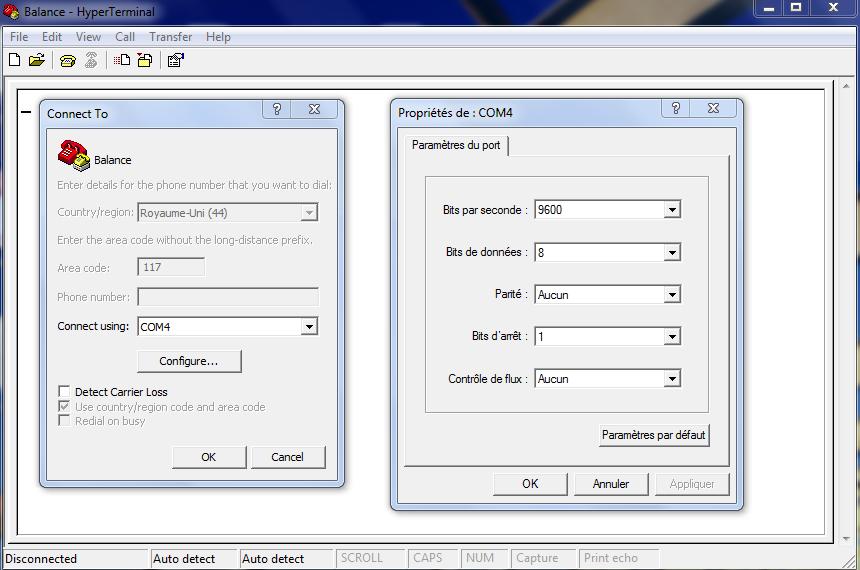Click the Capture status bar indicator
The height and width of the screenshot is (570, 860).
(x=537, y=558)
